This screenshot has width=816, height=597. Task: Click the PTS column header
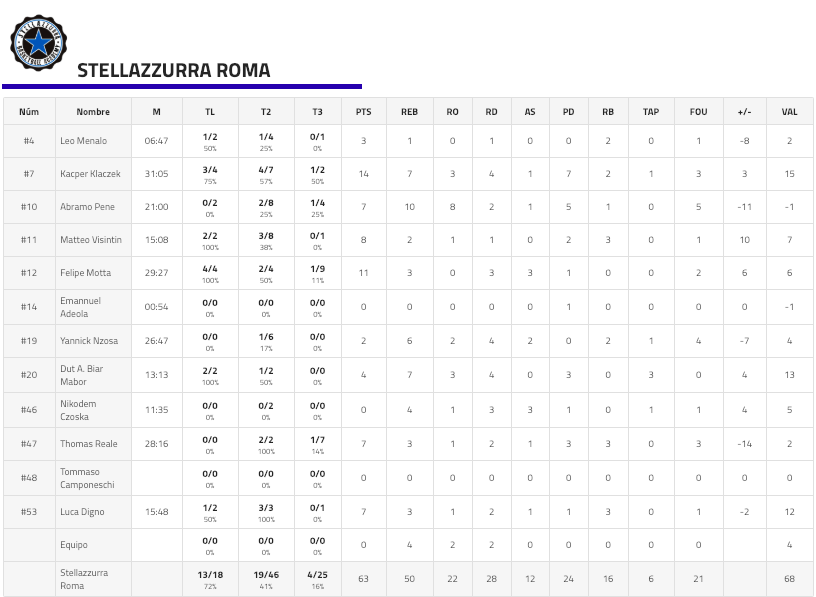[363, 111]
